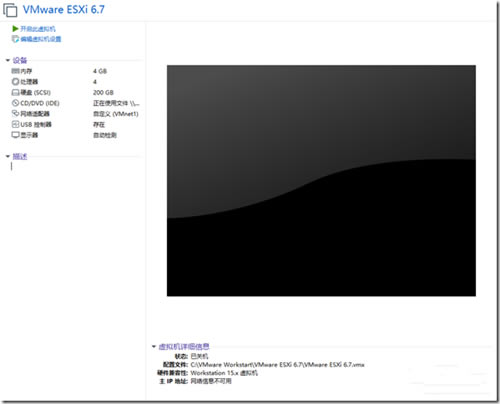
Task: Click the (VMnet1) network value
Action: [116, 114]
